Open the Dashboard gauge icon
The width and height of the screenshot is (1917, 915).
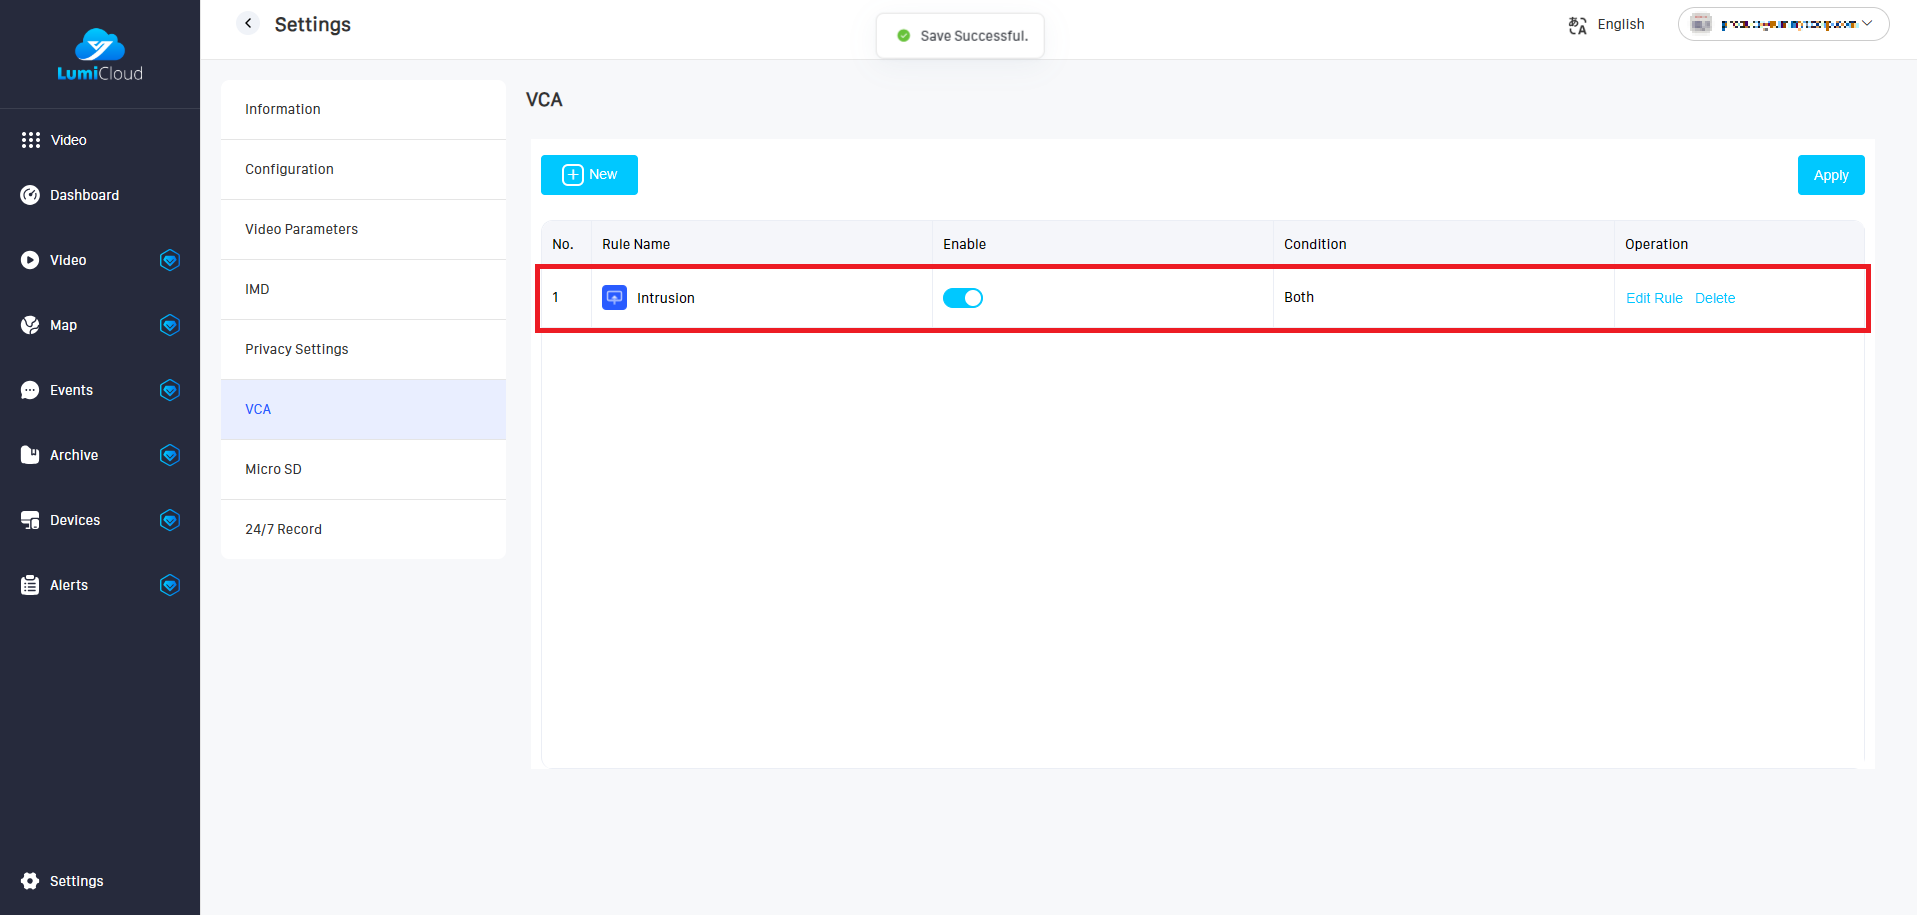click(30, 195)
